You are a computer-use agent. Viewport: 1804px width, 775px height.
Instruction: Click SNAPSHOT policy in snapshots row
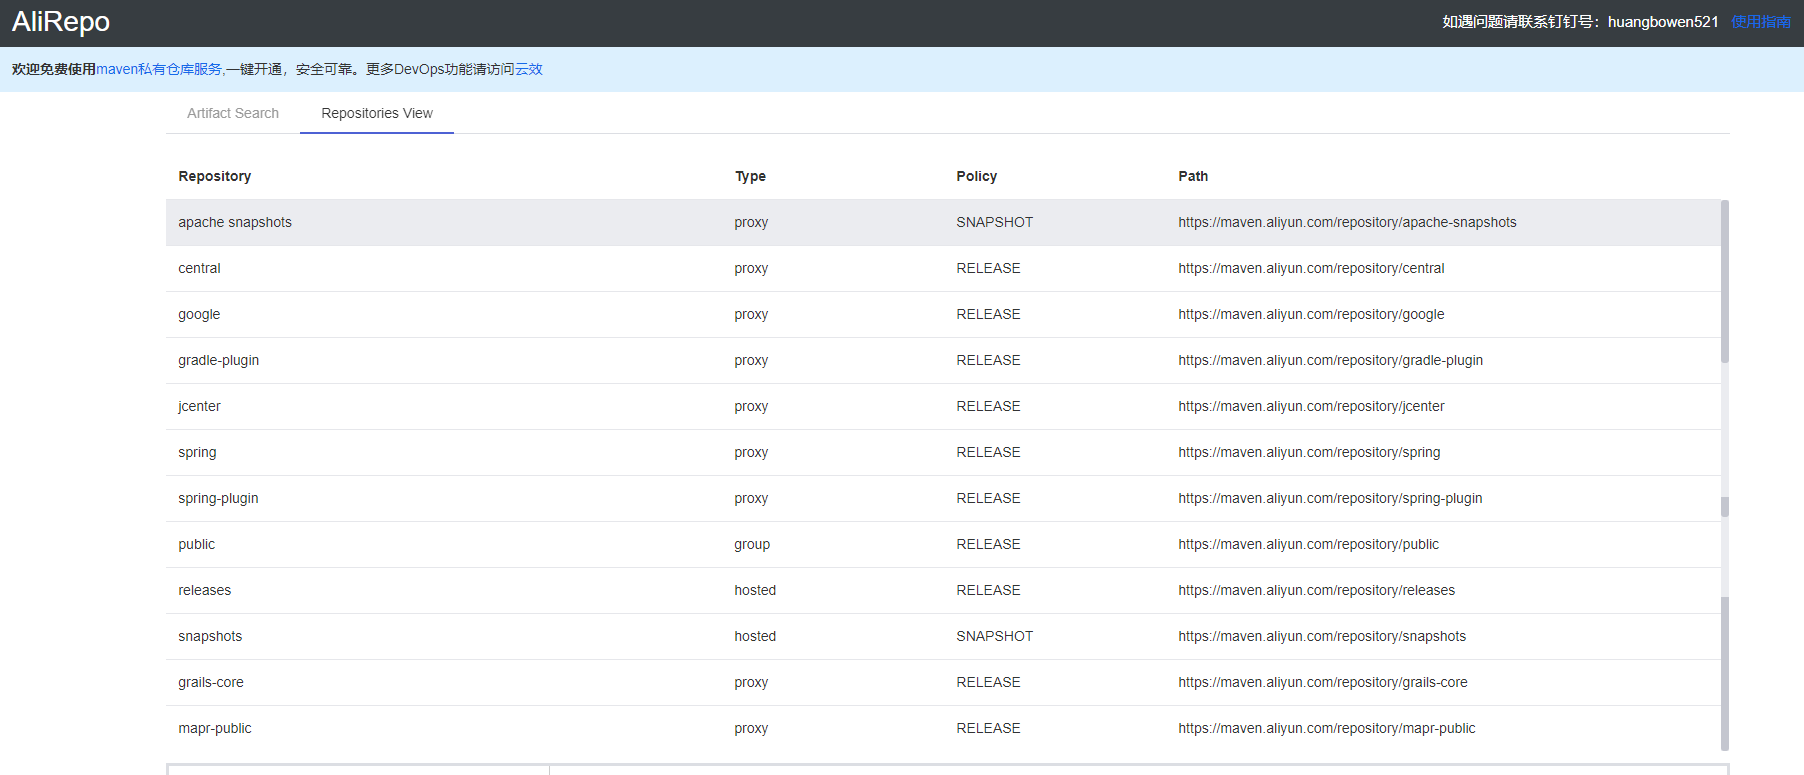tap(994, 636)
